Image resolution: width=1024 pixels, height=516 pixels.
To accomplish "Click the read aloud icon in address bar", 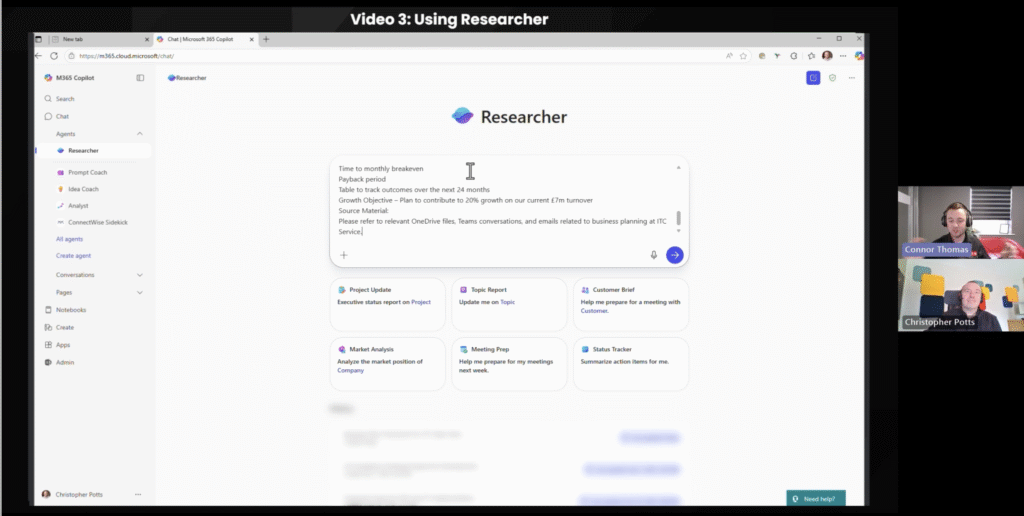I will coord(729,56).
